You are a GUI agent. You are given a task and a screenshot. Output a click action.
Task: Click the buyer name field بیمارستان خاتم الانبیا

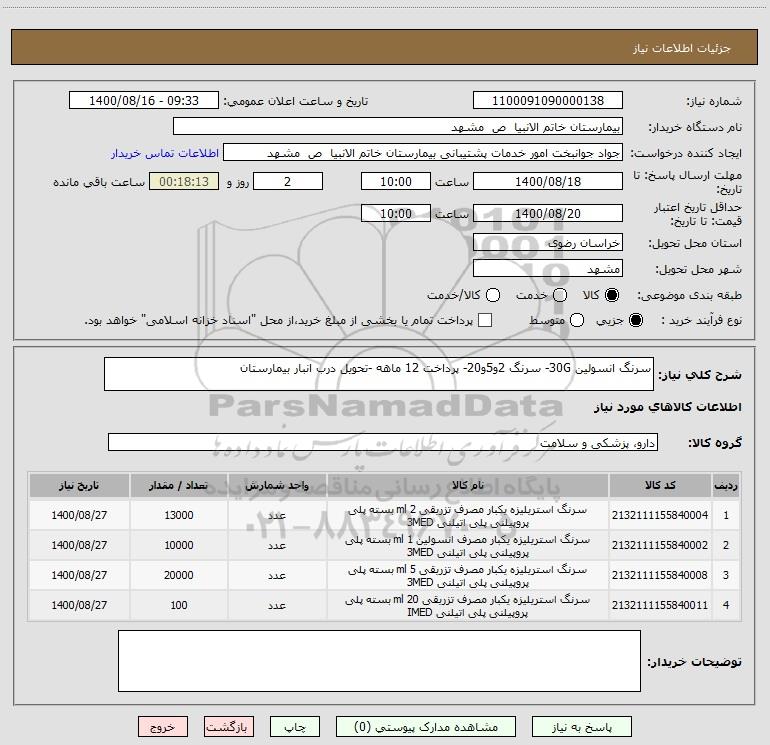pos(398,126)
